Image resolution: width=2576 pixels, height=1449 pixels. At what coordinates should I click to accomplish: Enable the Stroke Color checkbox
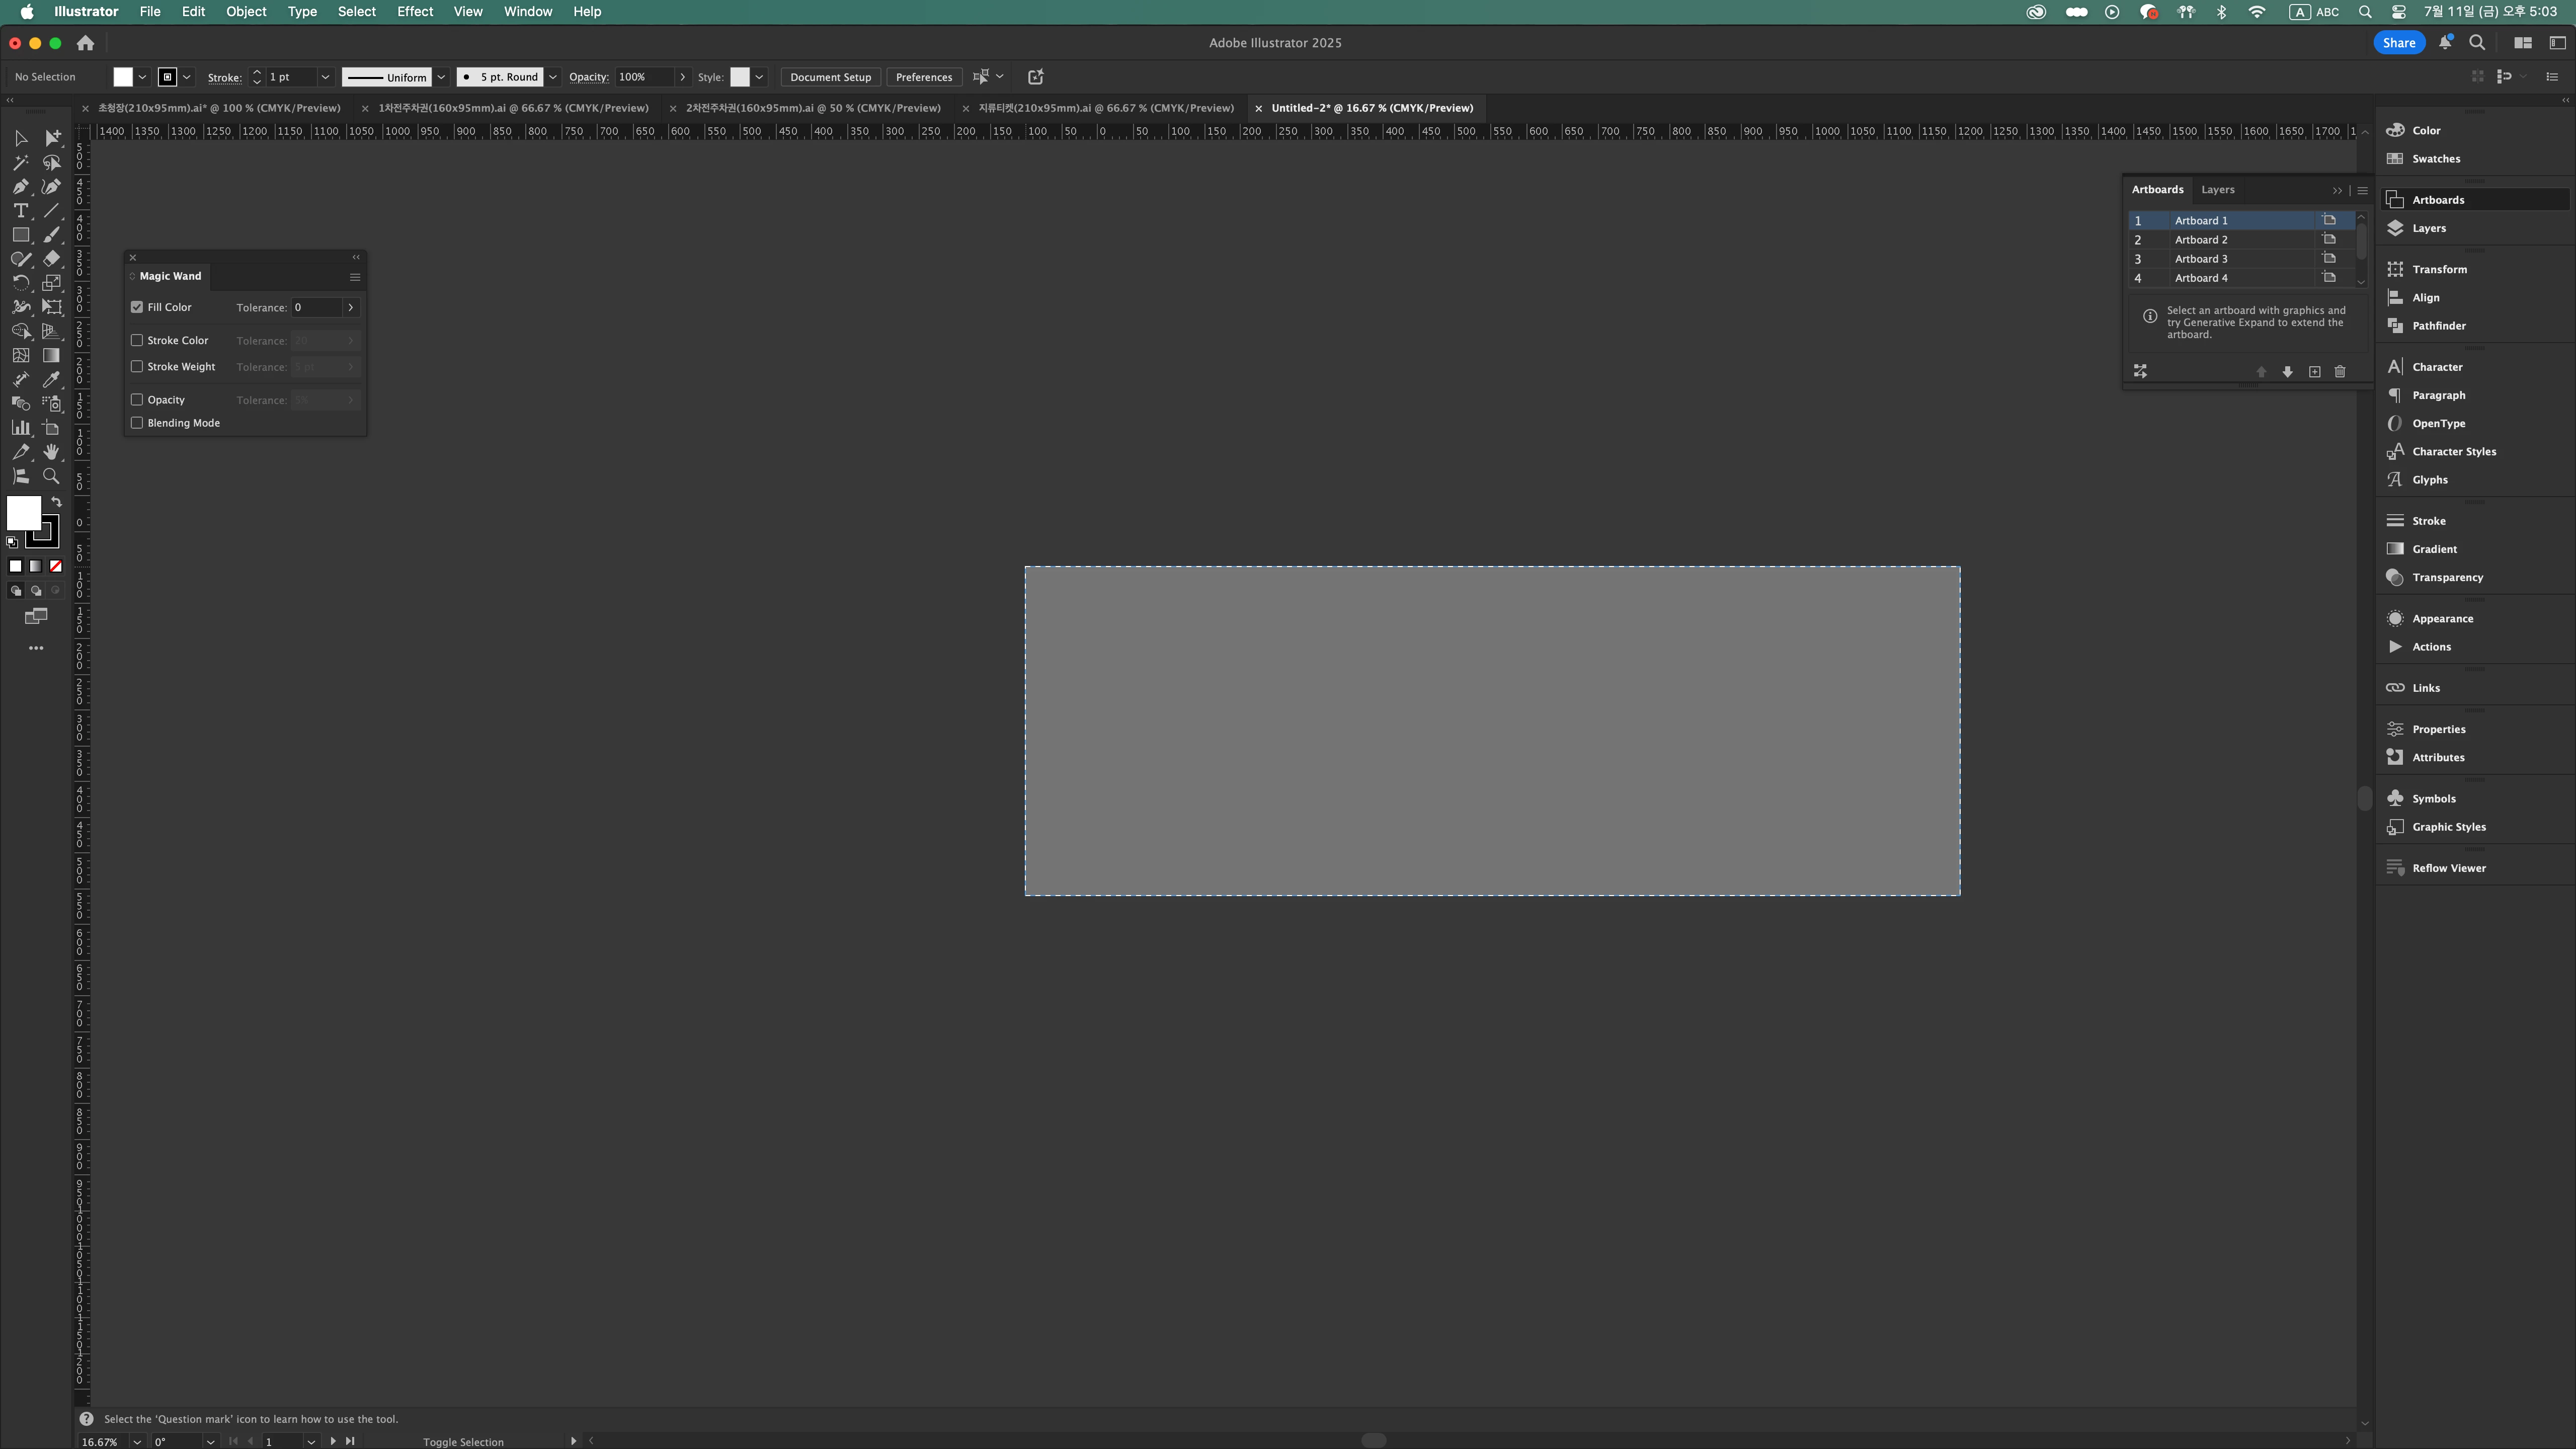(x=137, y=340)
